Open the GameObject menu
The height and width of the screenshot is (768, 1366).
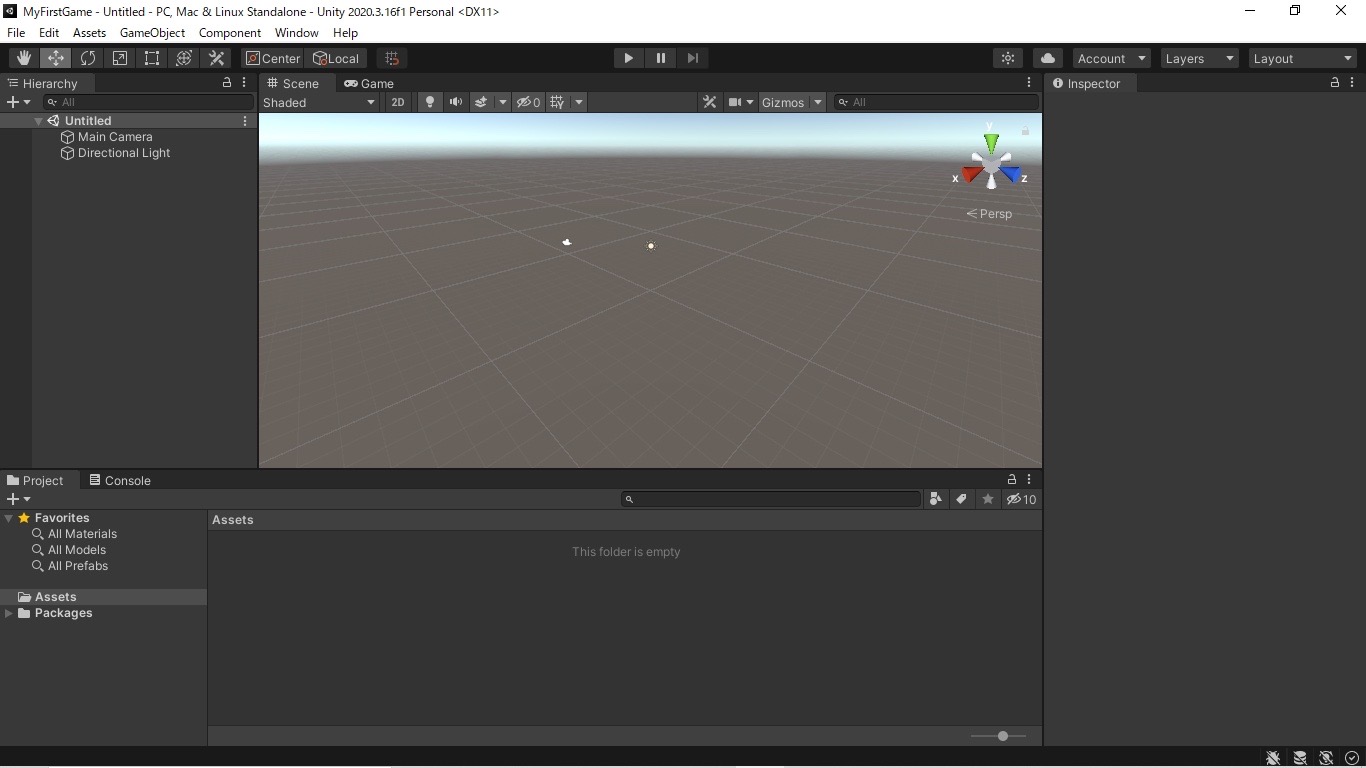point(152,32)
